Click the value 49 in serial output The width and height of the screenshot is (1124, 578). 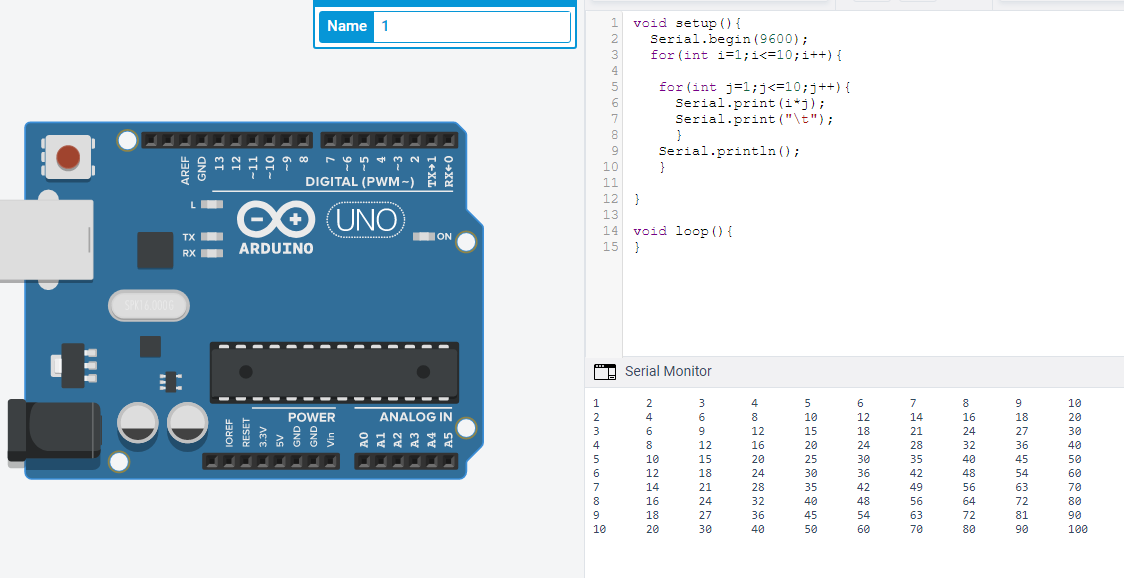pos(916,487)
